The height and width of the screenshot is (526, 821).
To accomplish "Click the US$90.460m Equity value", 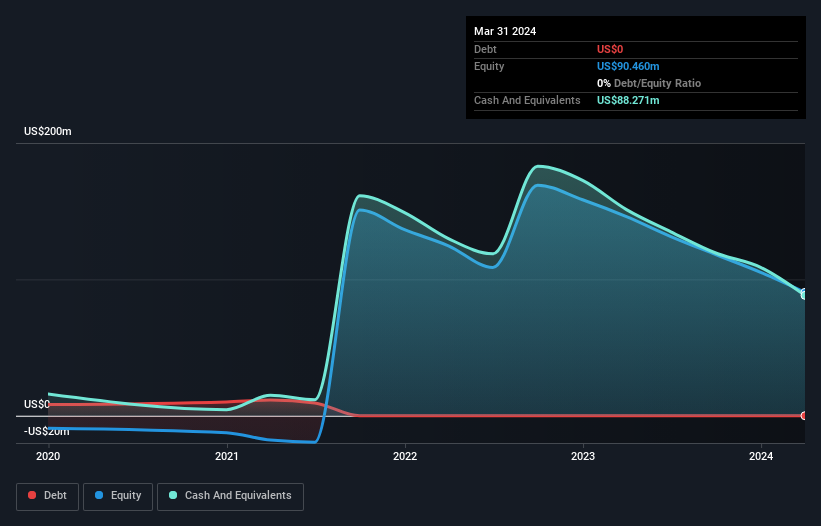I will click(628, 66).
